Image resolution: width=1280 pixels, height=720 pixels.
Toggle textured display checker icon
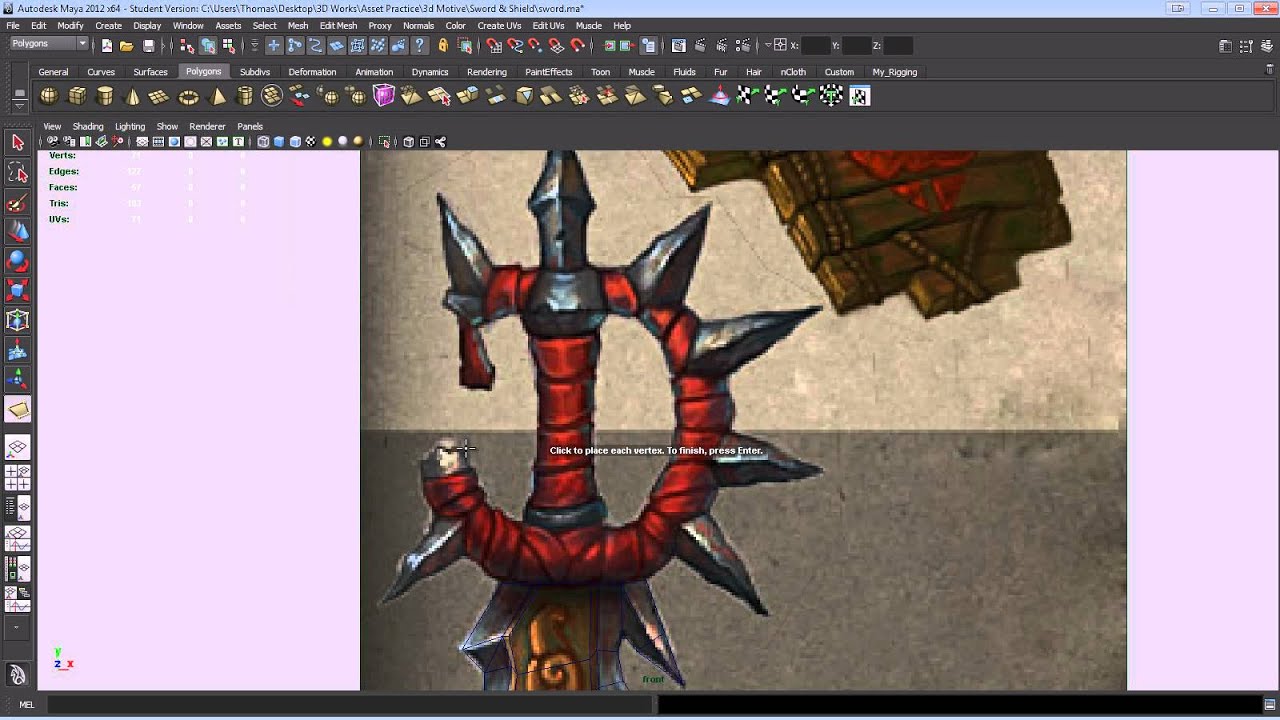[x=311, y=142]
